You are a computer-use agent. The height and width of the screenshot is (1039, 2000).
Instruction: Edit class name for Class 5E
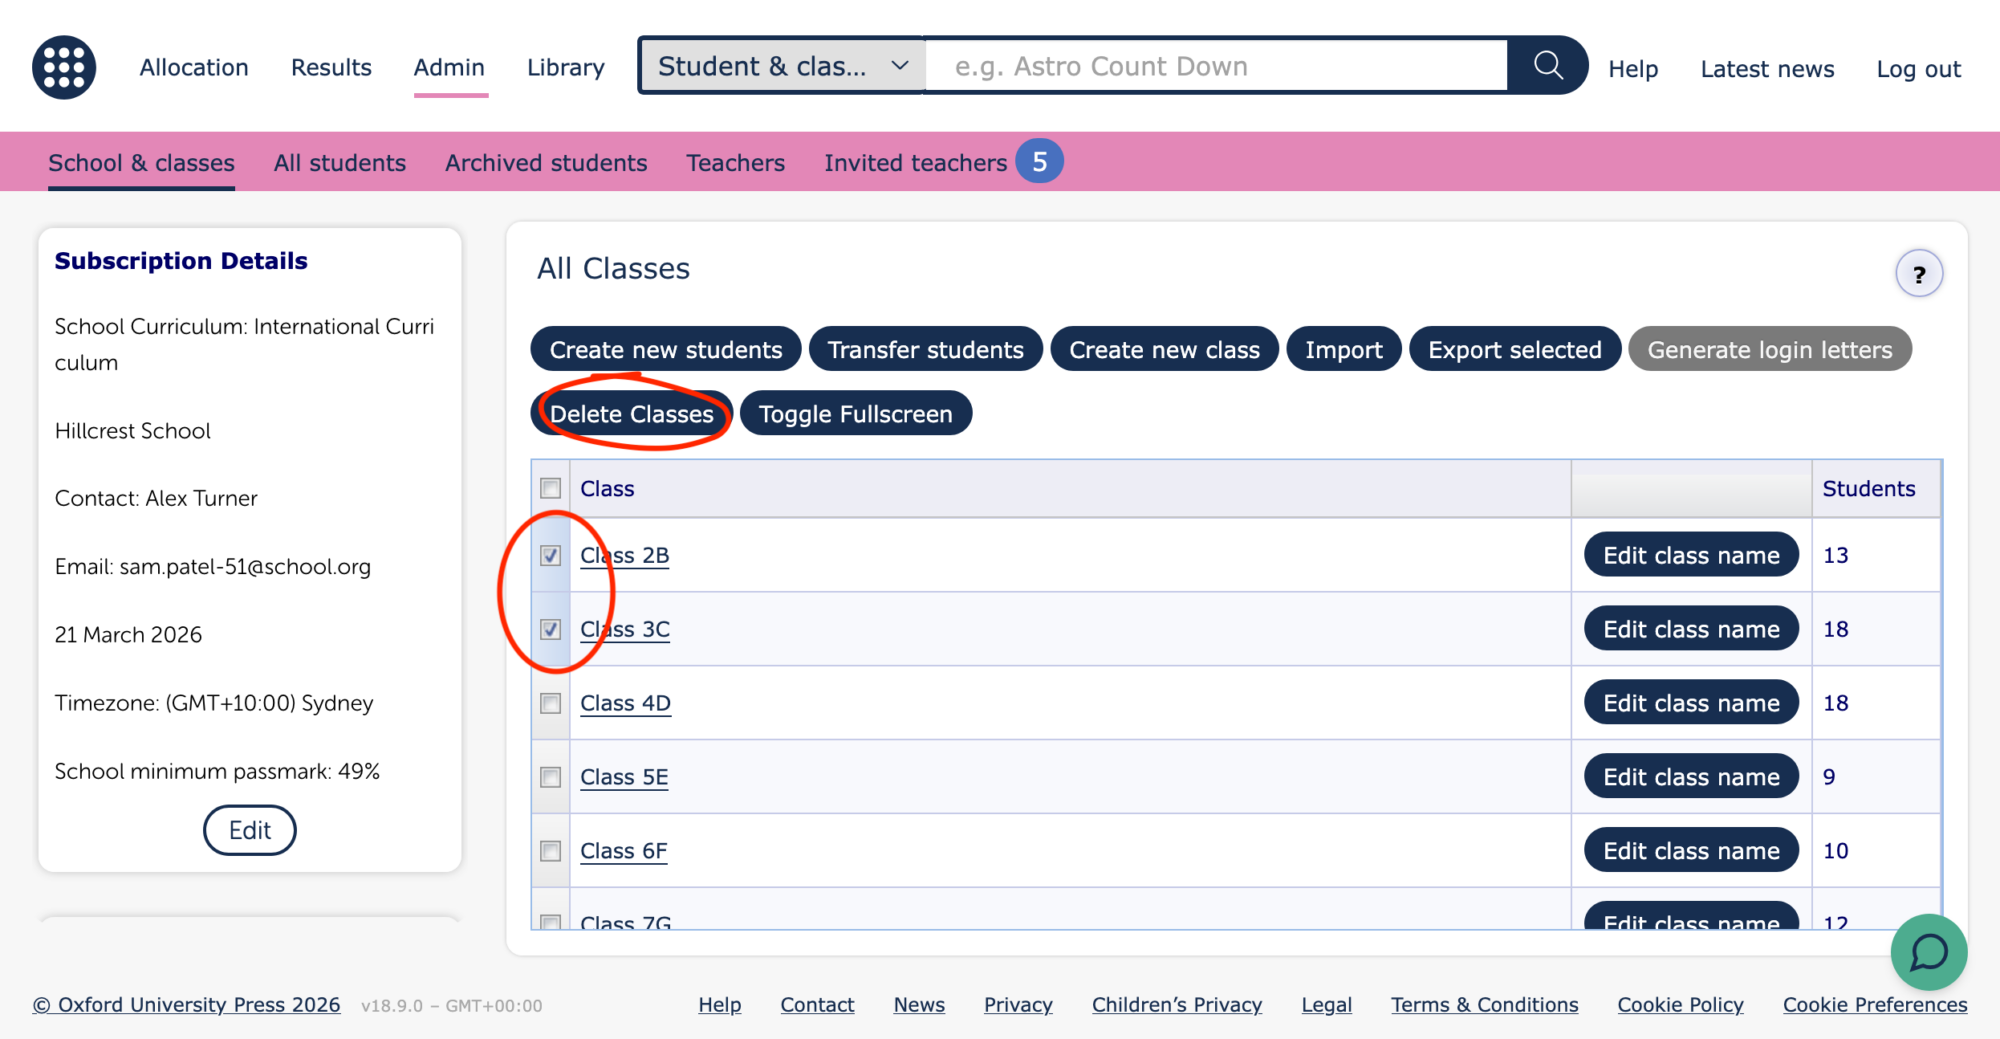pos(1691,777)
